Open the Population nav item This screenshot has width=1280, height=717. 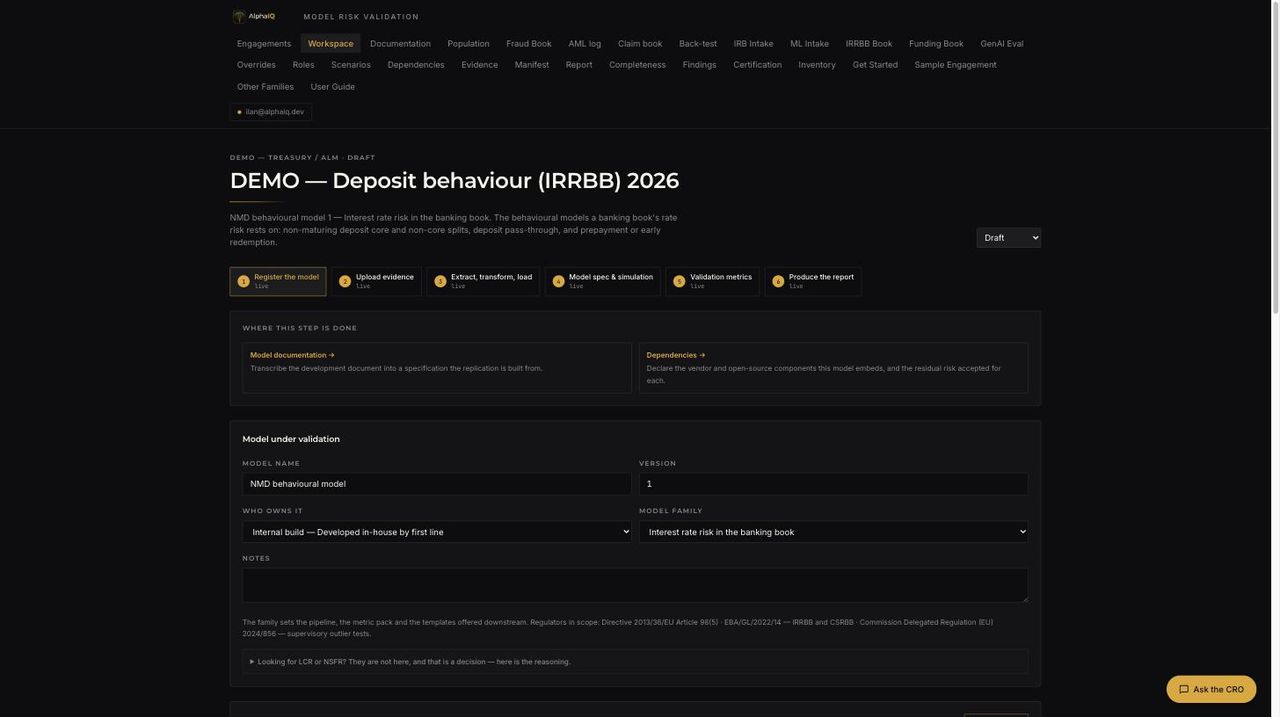click(x=469, y=44)
